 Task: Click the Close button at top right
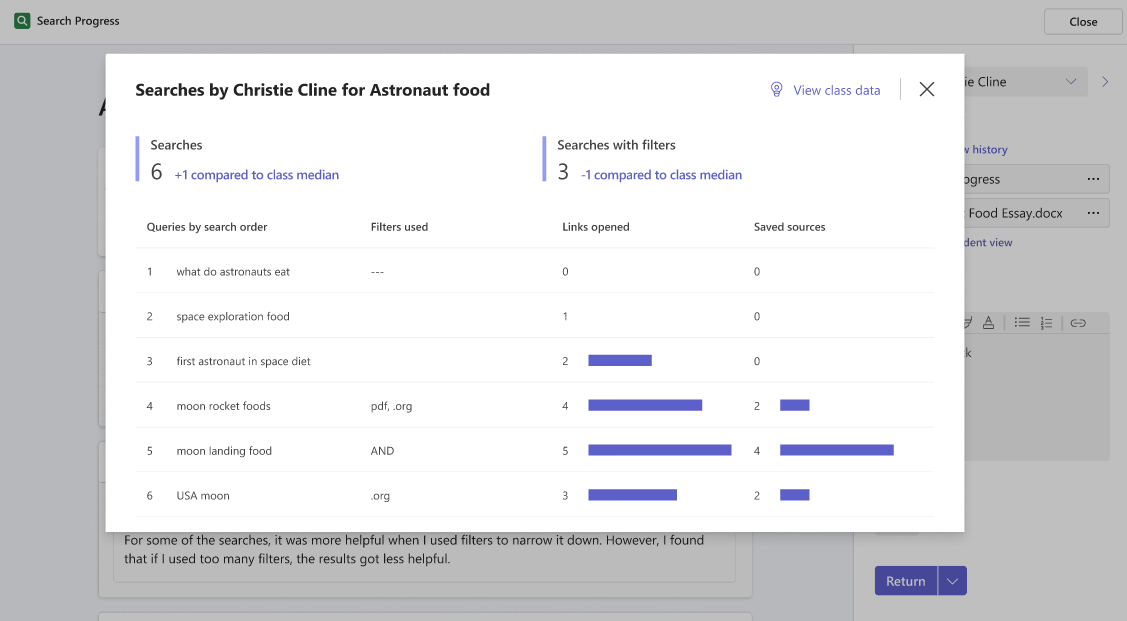(1083, 21)
